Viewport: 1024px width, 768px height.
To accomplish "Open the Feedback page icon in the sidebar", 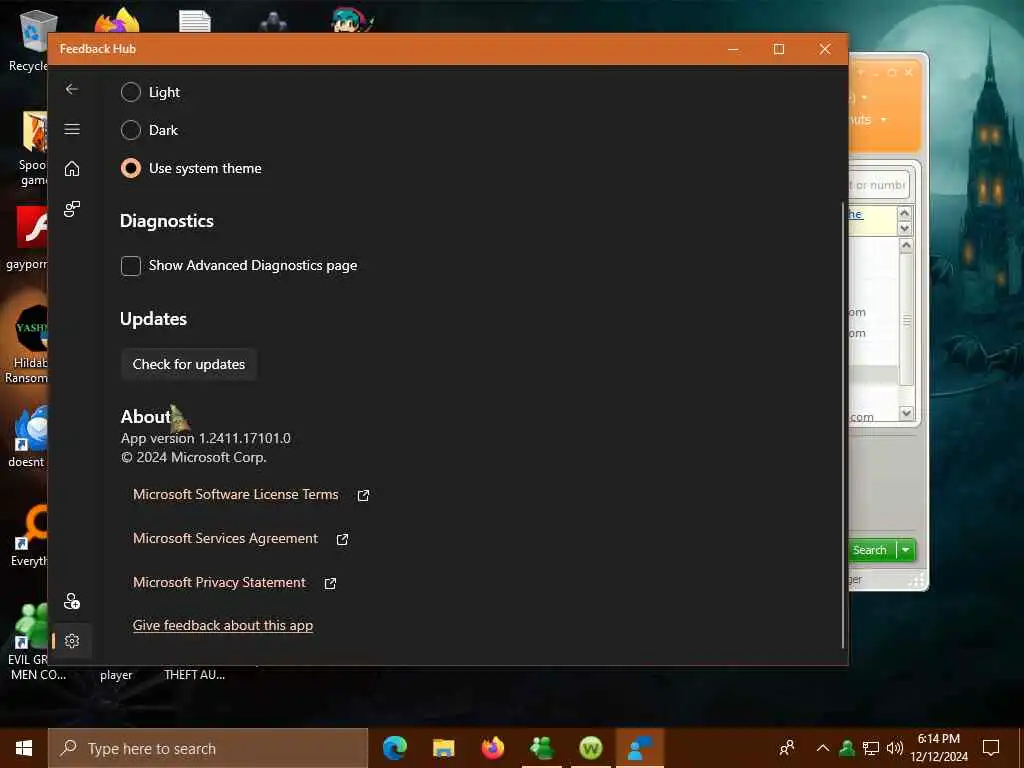I will [72, 209].
